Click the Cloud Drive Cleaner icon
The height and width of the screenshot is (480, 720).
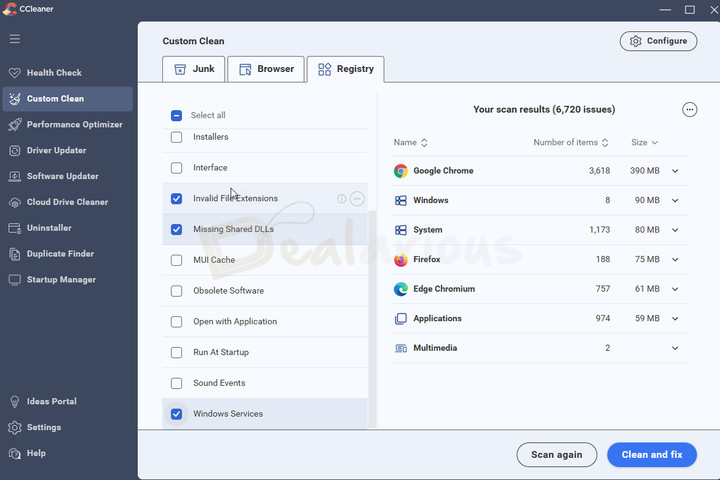[15, 202]
